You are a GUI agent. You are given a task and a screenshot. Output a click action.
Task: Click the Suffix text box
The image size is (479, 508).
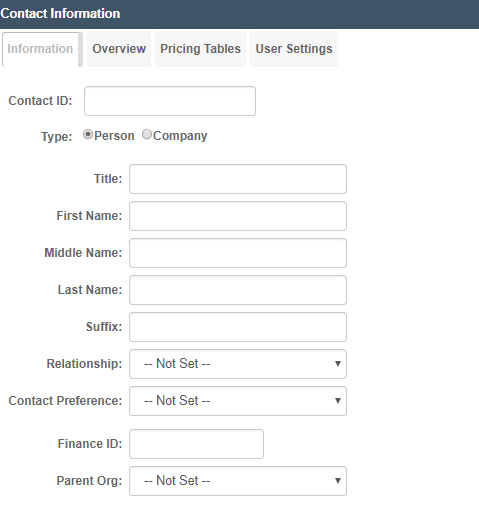(238, 327)
